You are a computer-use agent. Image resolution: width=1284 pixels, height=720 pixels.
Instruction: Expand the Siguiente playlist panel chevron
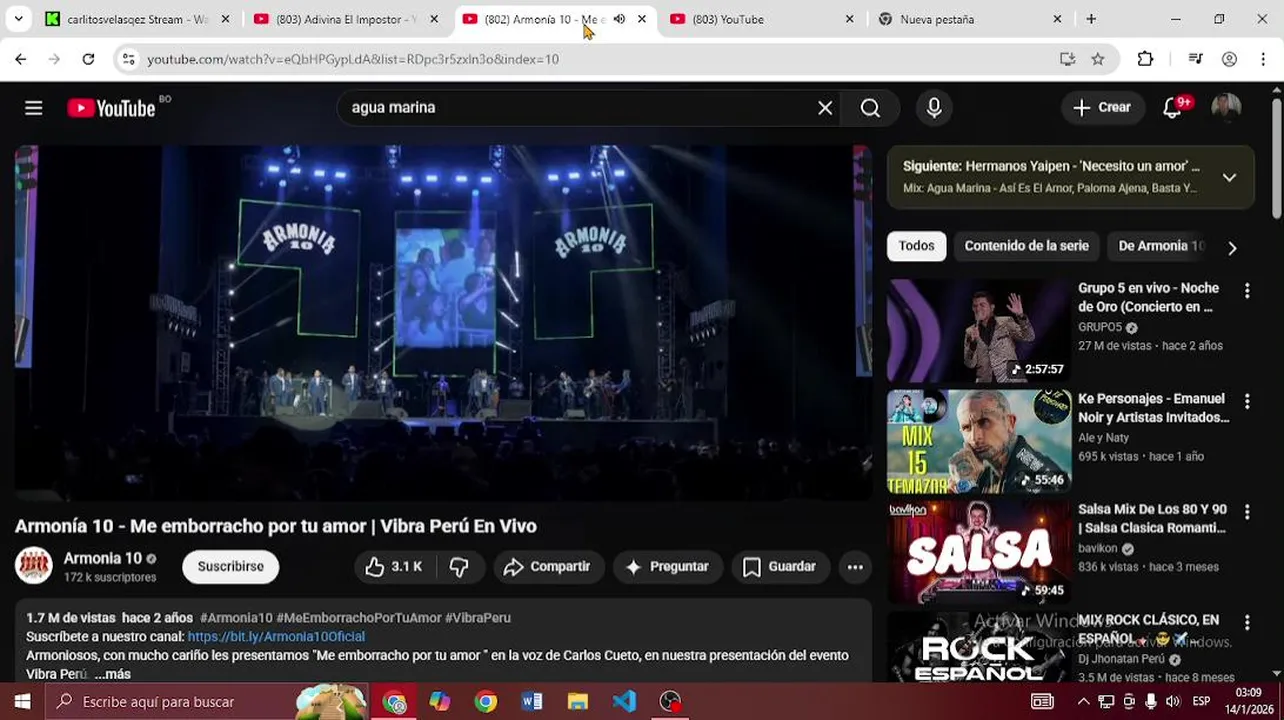[x=1229, y=178]
